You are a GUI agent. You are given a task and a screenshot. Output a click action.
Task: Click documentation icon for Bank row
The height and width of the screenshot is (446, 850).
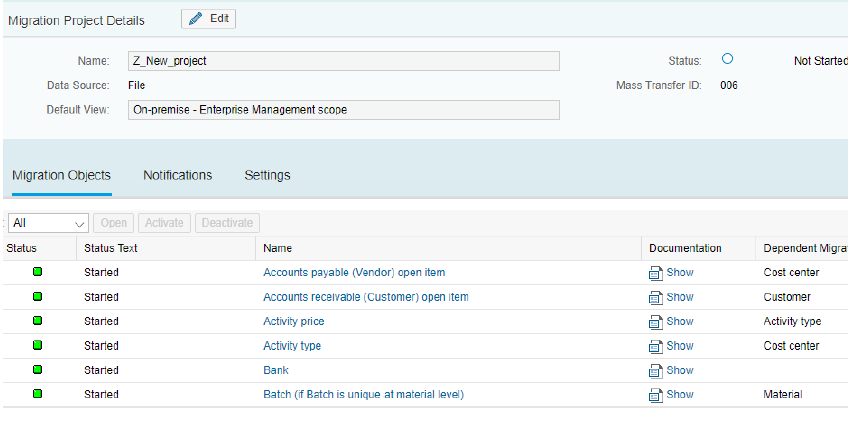656,371
